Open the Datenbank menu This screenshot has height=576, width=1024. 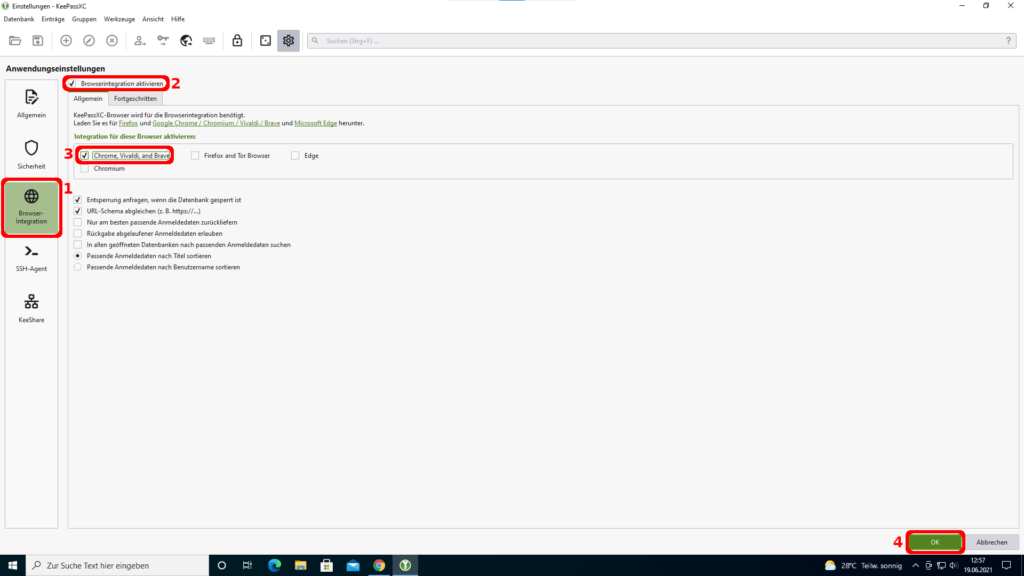(x=18, y=19)
